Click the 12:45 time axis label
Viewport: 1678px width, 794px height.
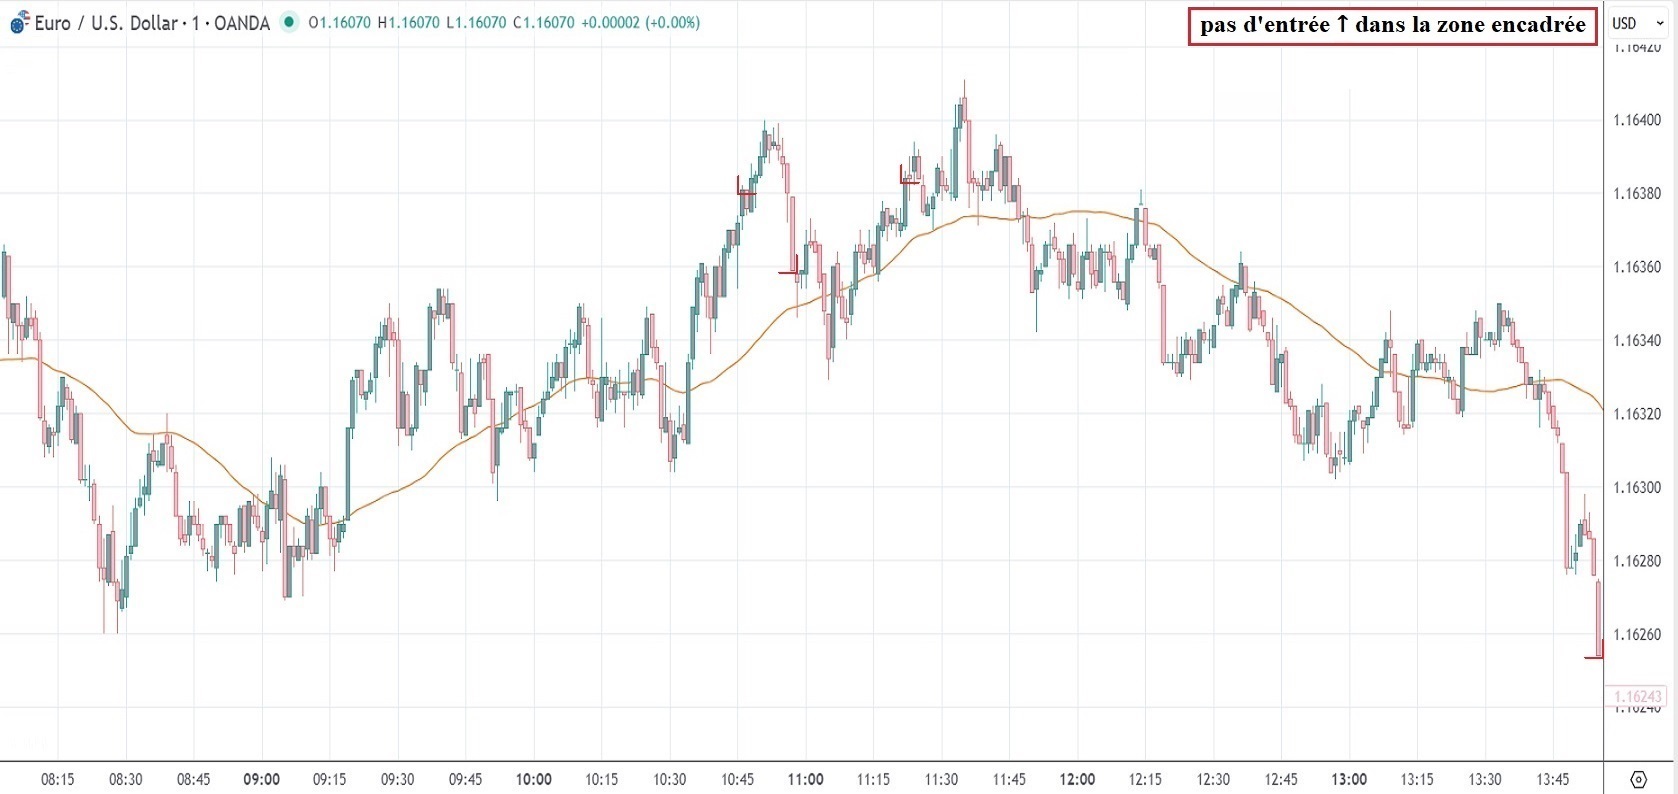(1282, 779)
